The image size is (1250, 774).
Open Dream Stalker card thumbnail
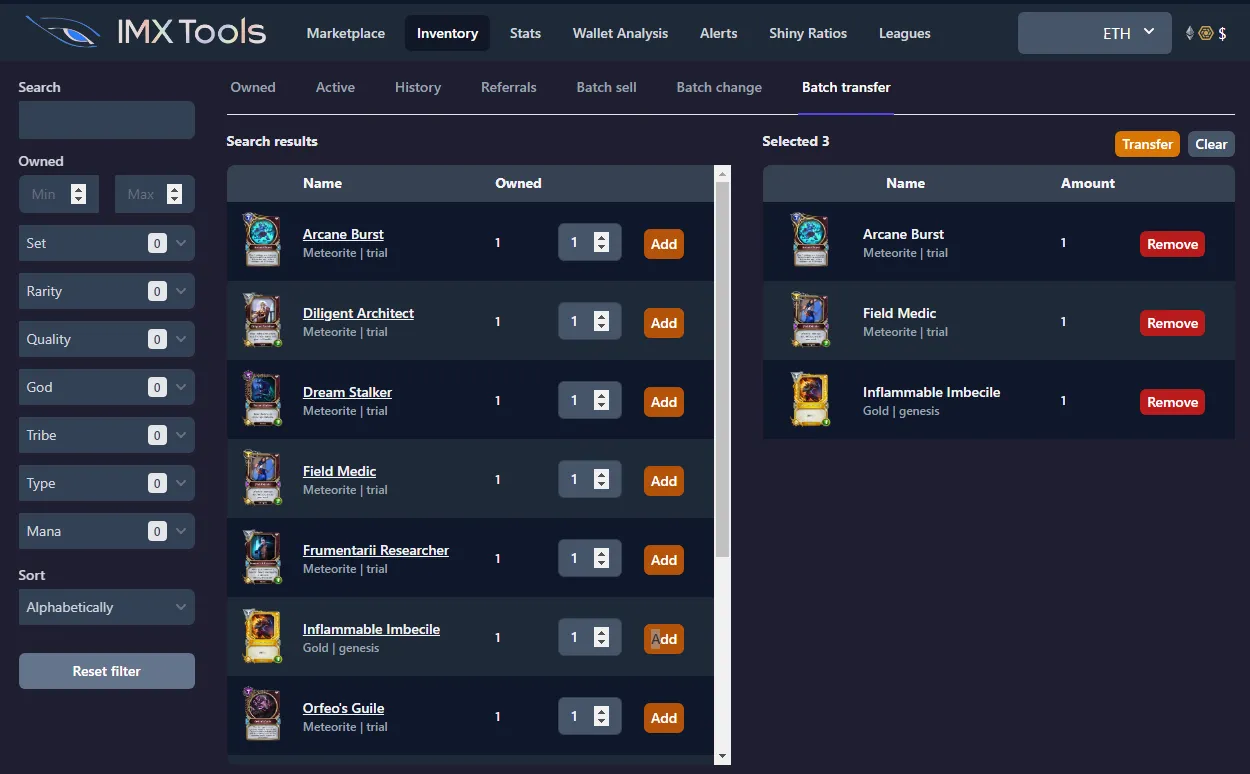(262, 399)
